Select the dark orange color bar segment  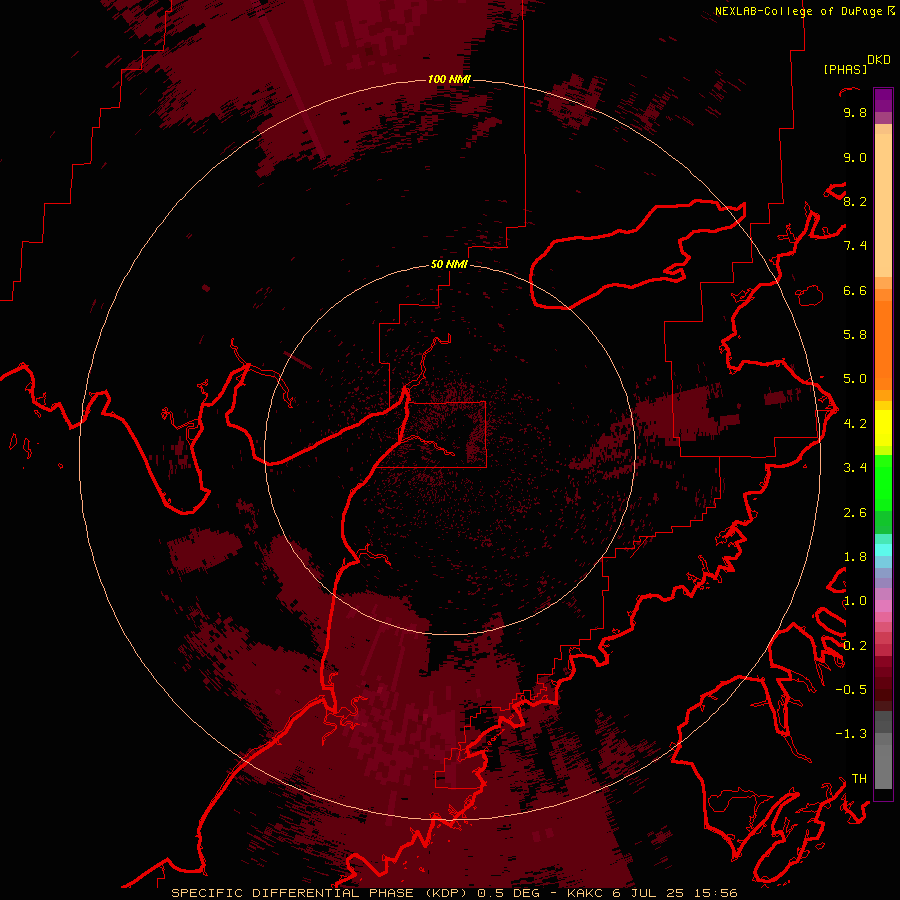[x=883, y=346]
